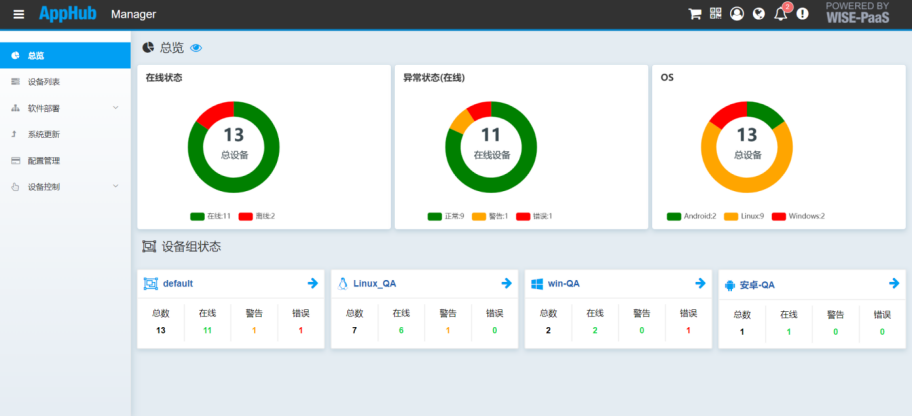Viewport: 912px width, 416px height.
Task: Click the 设备组状态 heading icon
Action: pos(149,247)
